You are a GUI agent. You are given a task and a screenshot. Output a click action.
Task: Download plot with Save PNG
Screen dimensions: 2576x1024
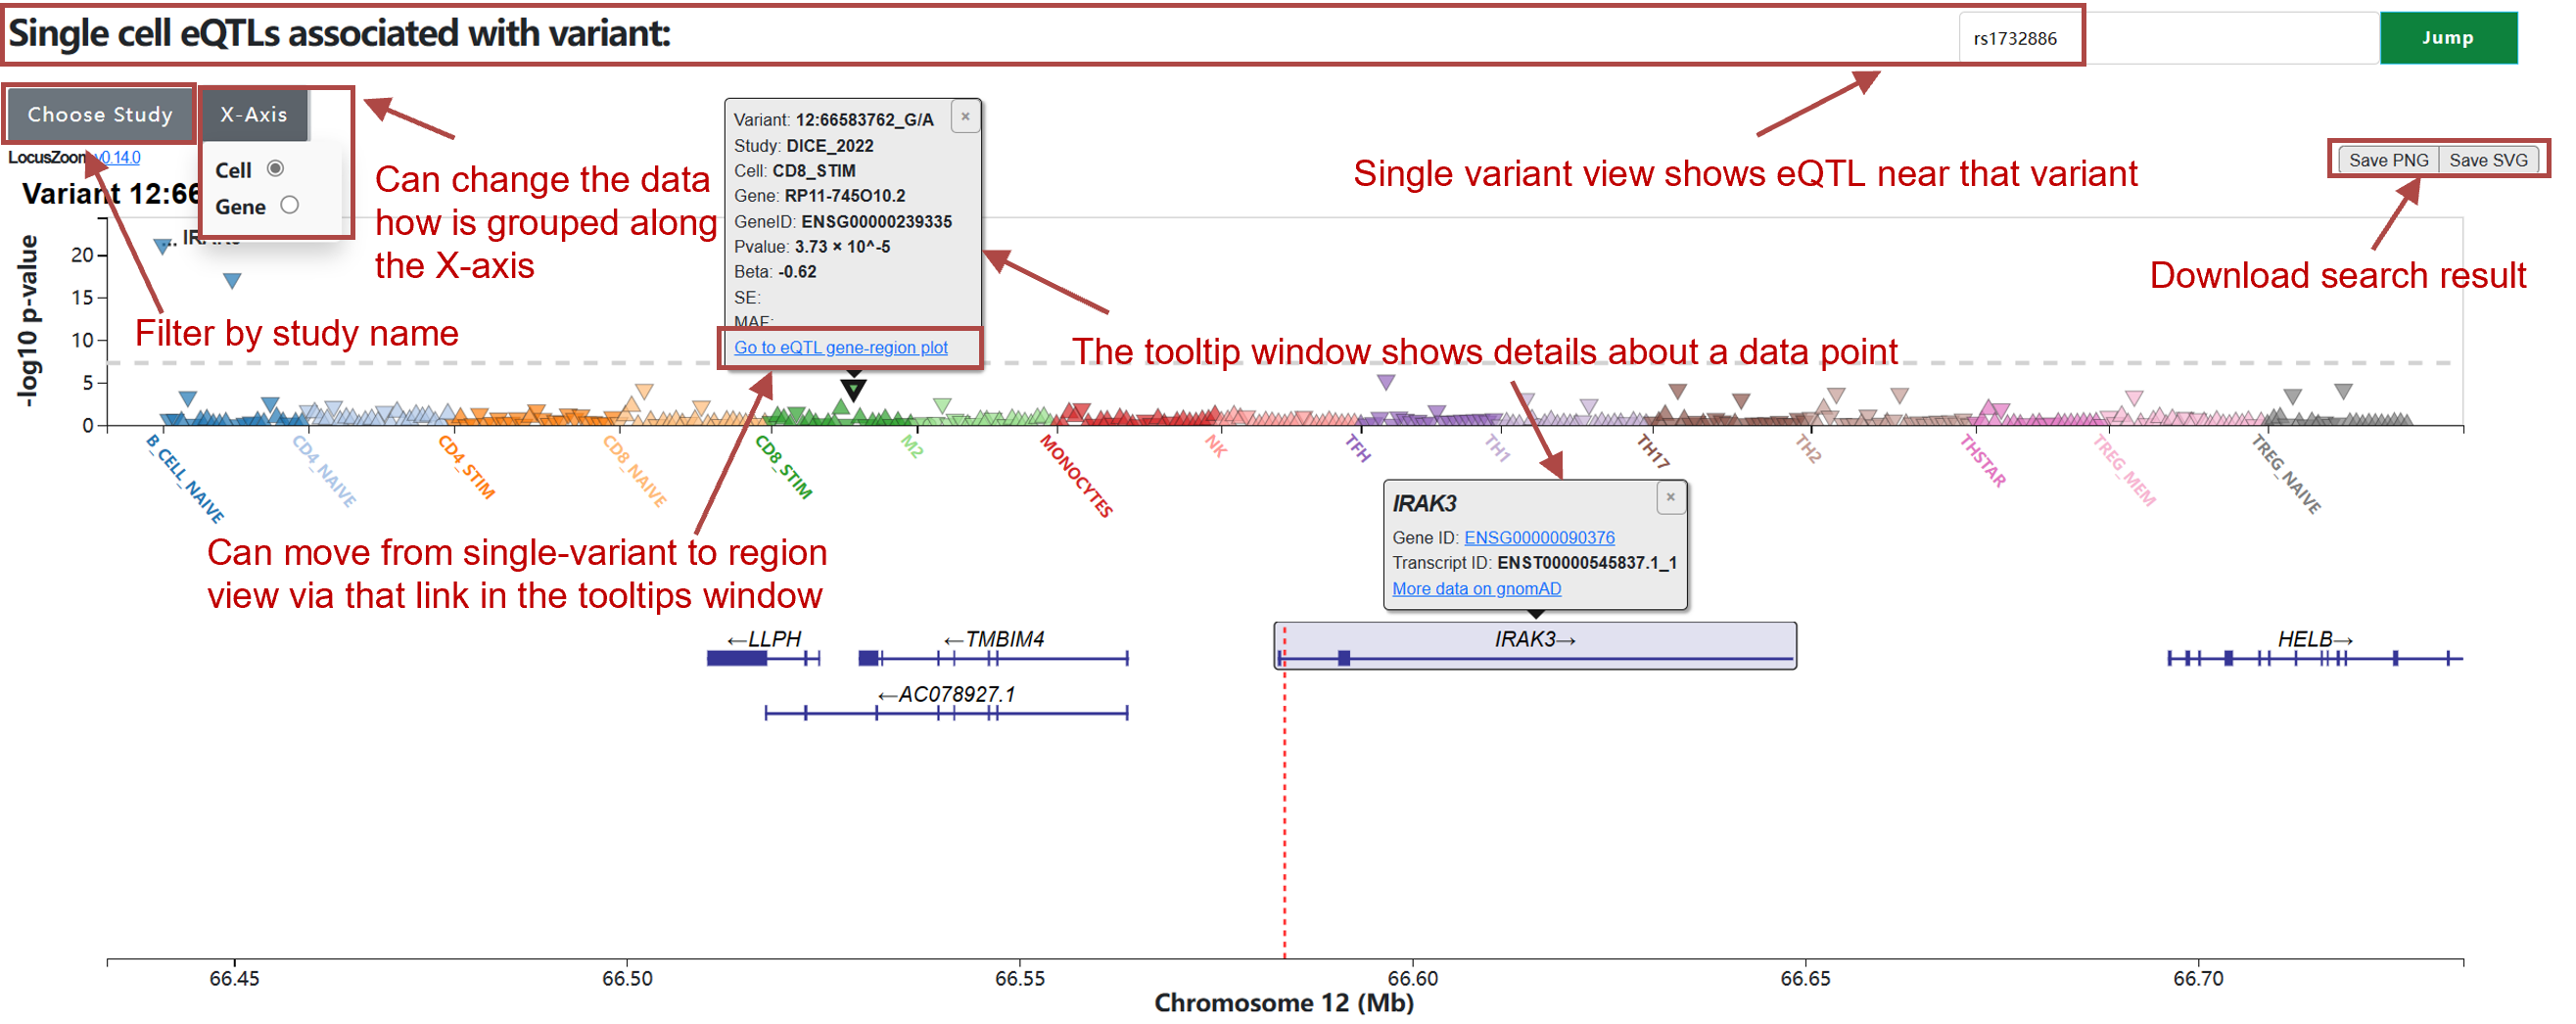[x=2387, y=160]
